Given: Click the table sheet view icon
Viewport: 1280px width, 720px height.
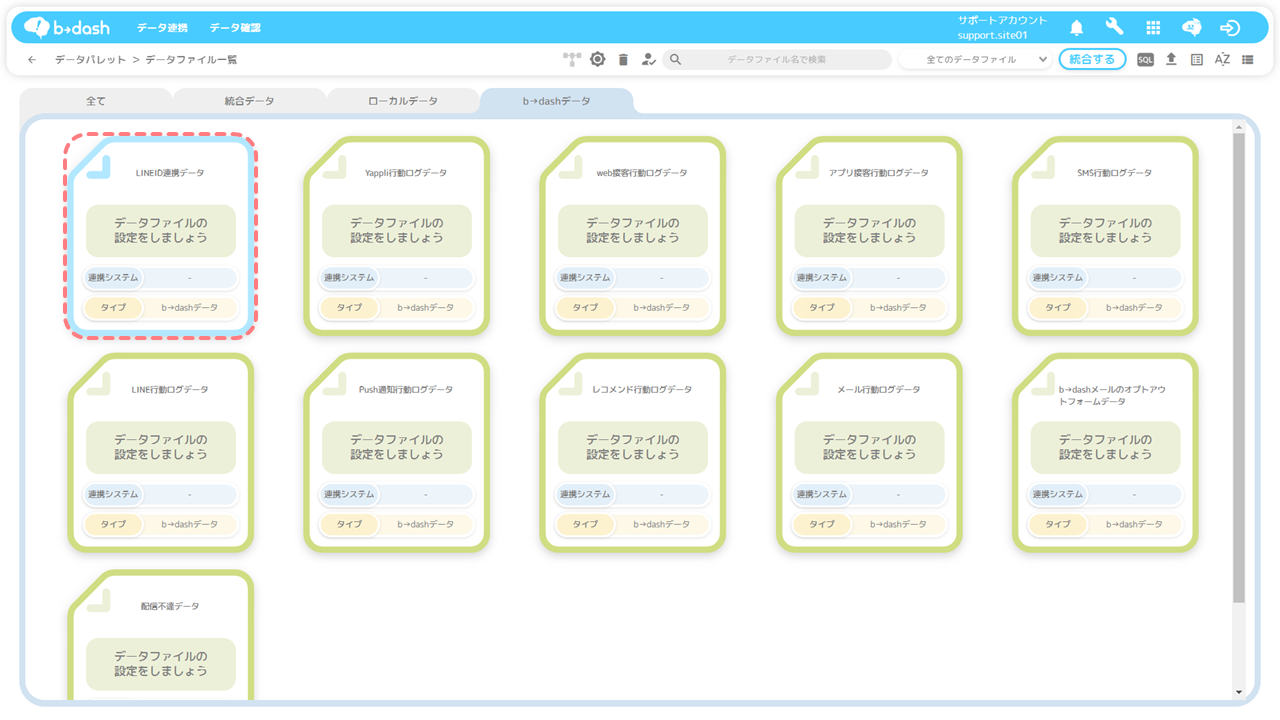Looking at the screenshot, I should click(x=1197, y=60).
